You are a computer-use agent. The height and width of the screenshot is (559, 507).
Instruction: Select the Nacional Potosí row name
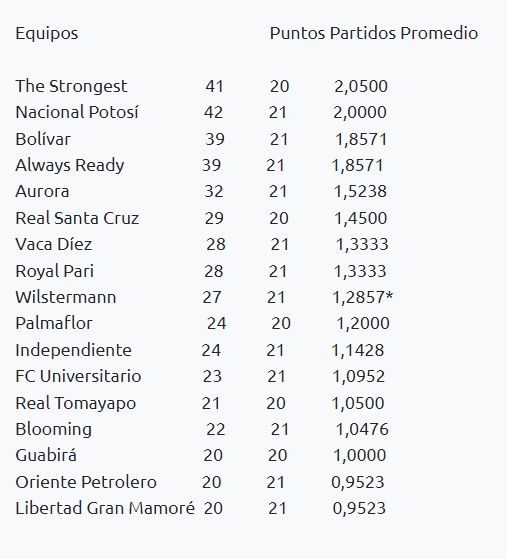tap(77, 112)
